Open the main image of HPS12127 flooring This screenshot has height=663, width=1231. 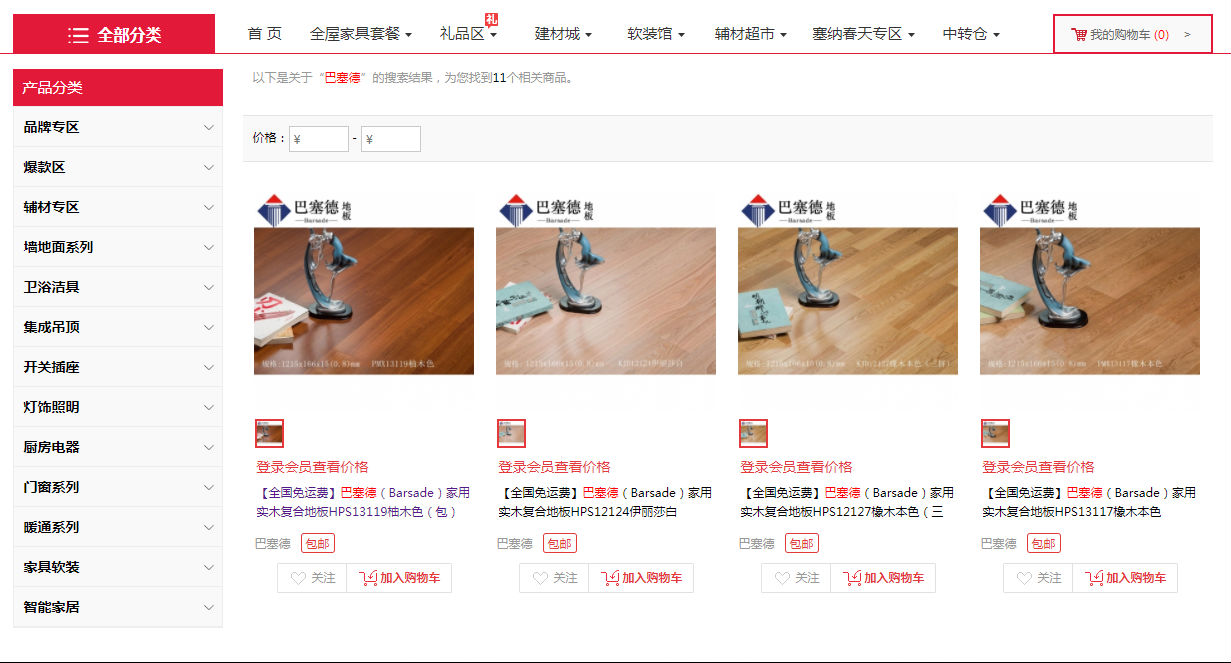[x=848, y=301]
